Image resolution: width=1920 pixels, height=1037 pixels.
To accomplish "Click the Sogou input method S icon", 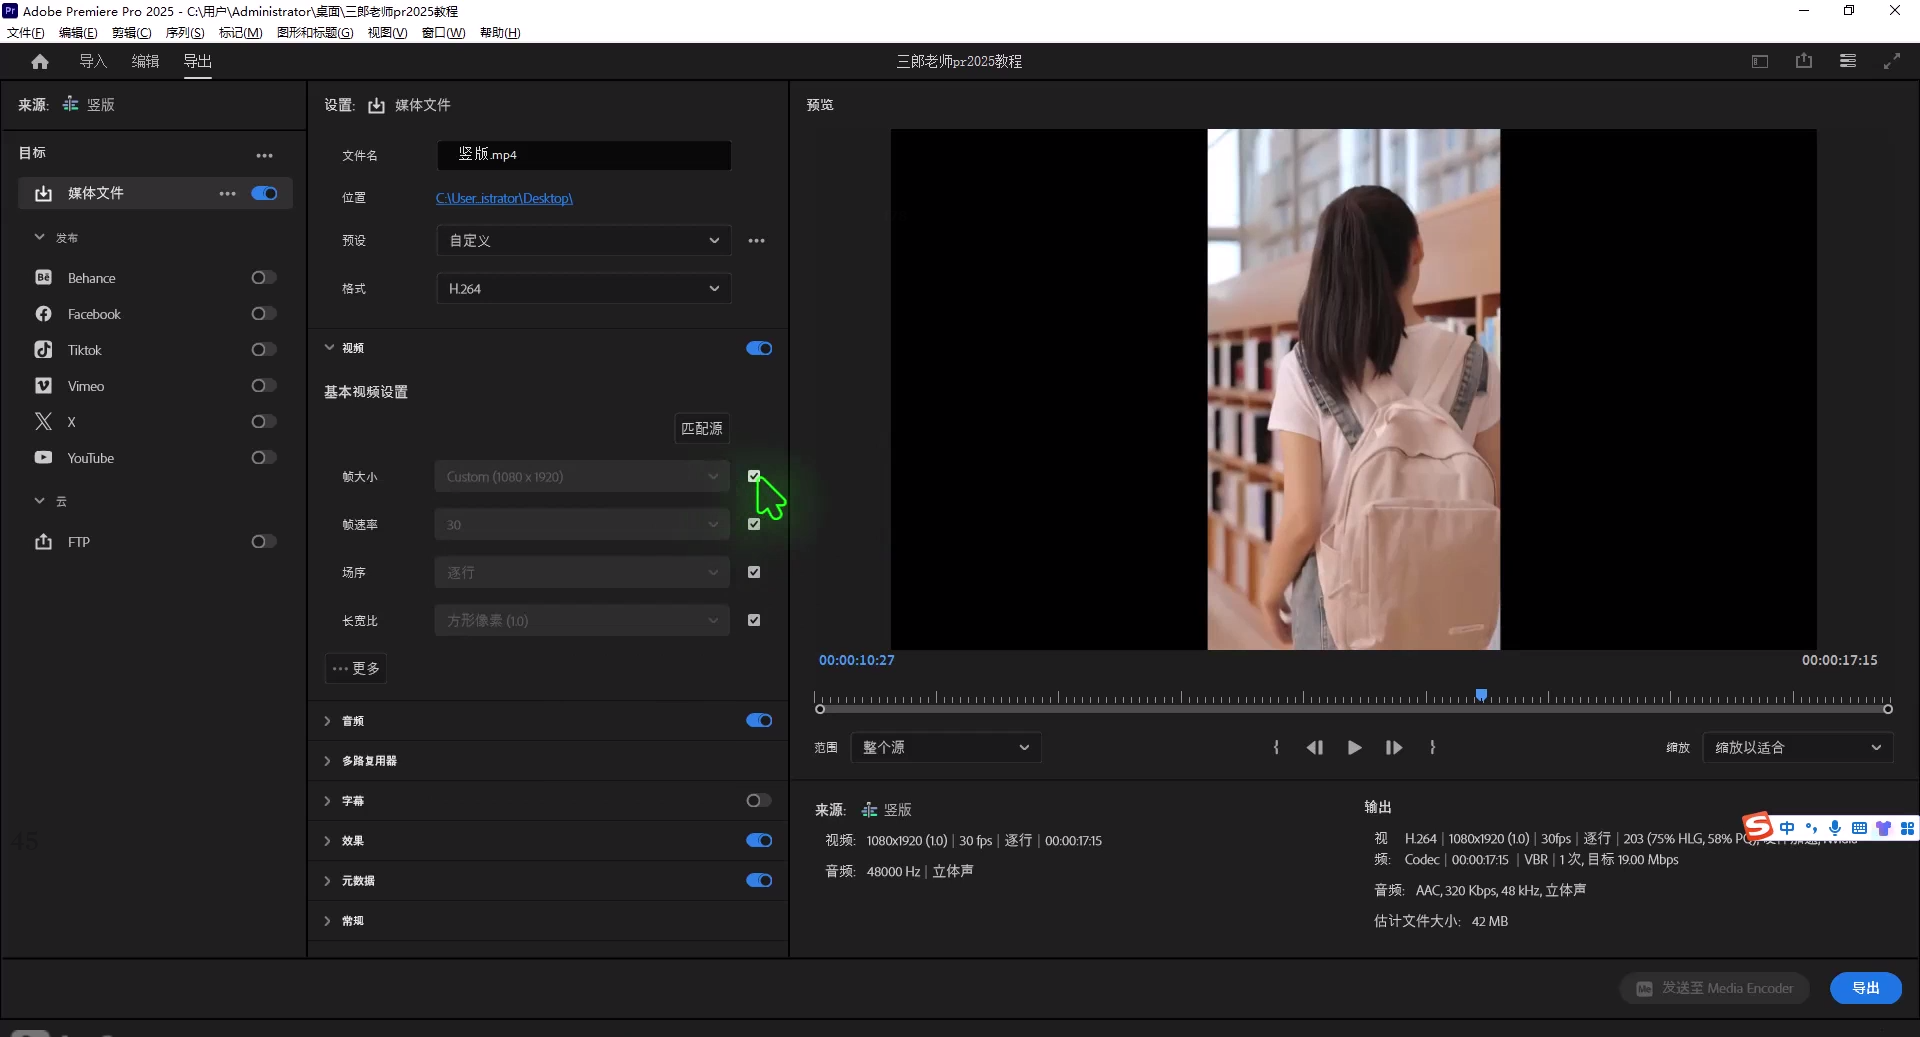I will [x=1758, y=827].
